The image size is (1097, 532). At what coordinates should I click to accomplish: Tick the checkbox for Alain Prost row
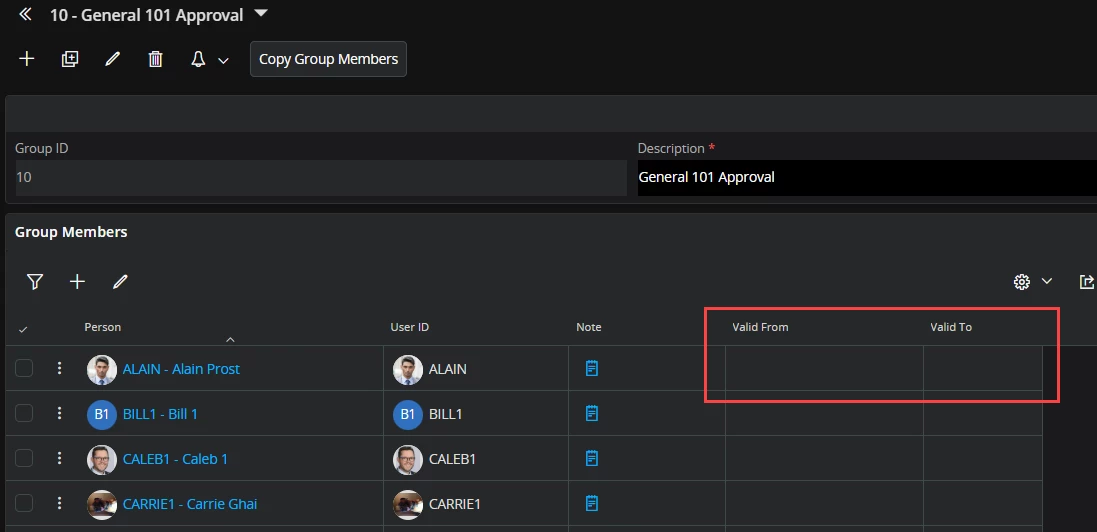point(24,369)
